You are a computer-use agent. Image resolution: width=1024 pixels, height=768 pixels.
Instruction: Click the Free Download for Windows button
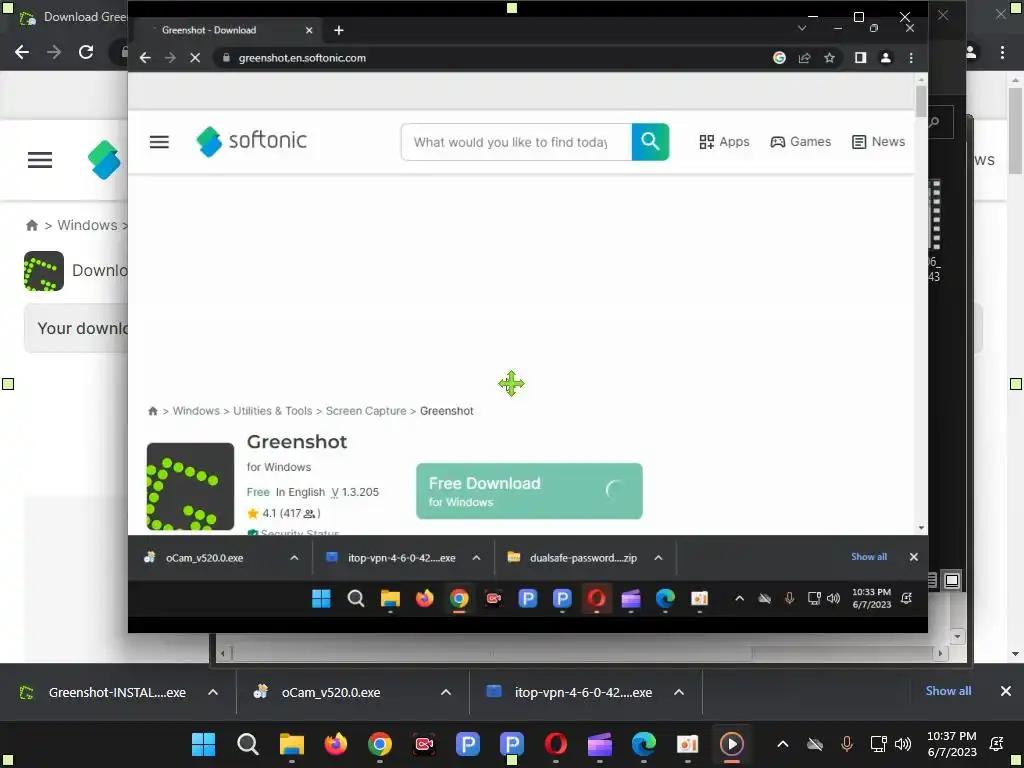[529, 491]
